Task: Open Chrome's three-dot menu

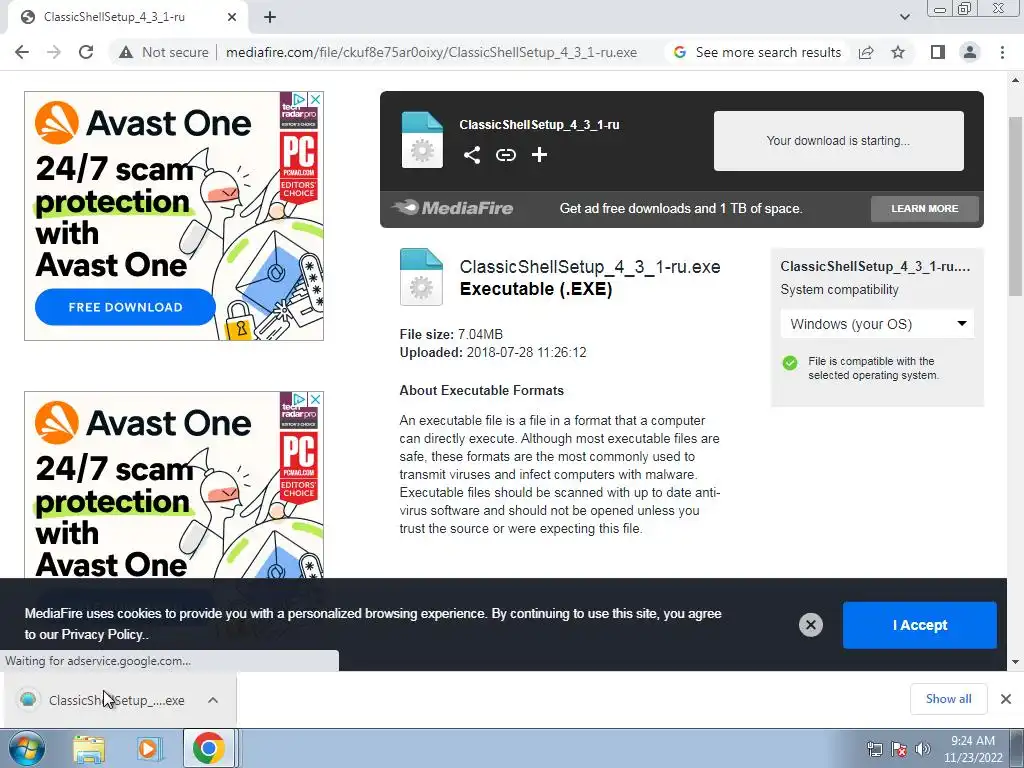Action: pos(1002,52)
